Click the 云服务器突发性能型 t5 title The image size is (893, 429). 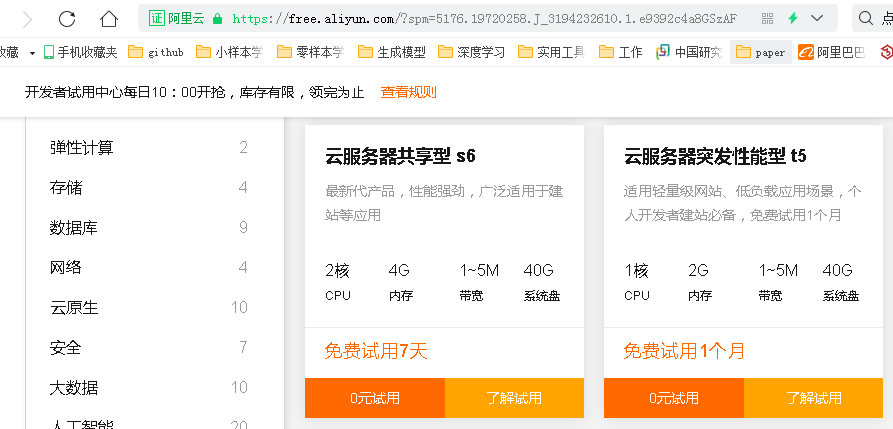[715, 156]
